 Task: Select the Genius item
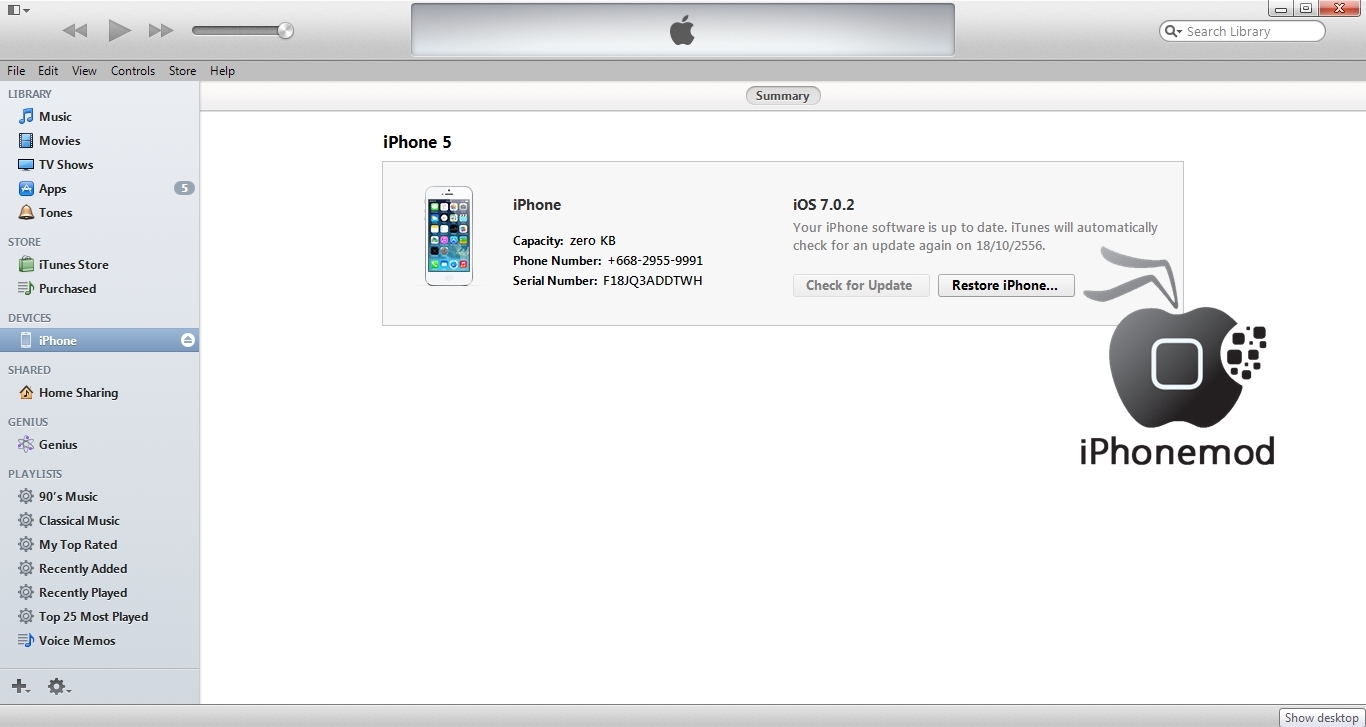coord(57,445)
